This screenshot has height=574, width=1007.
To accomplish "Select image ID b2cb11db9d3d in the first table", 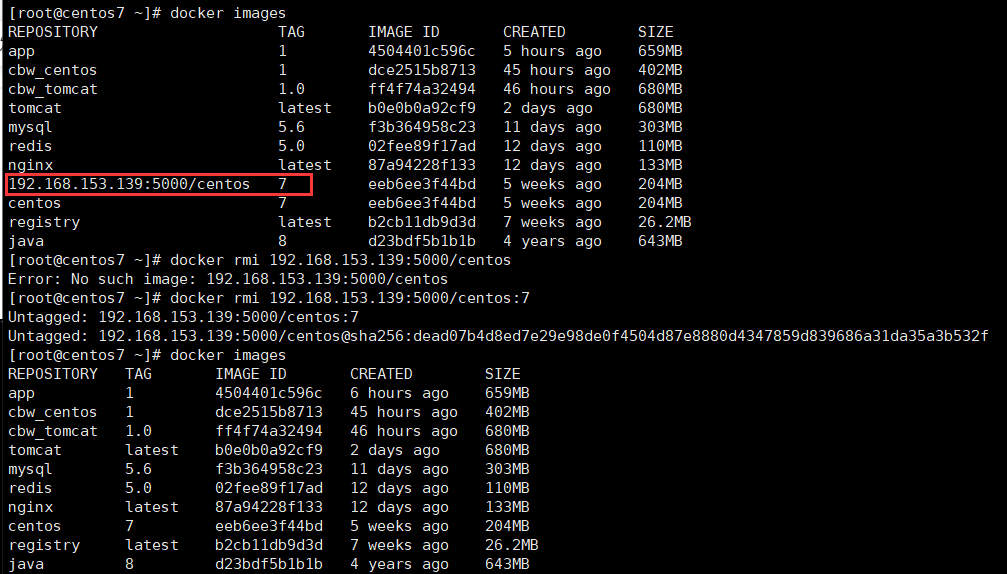I will pos(422,222).
